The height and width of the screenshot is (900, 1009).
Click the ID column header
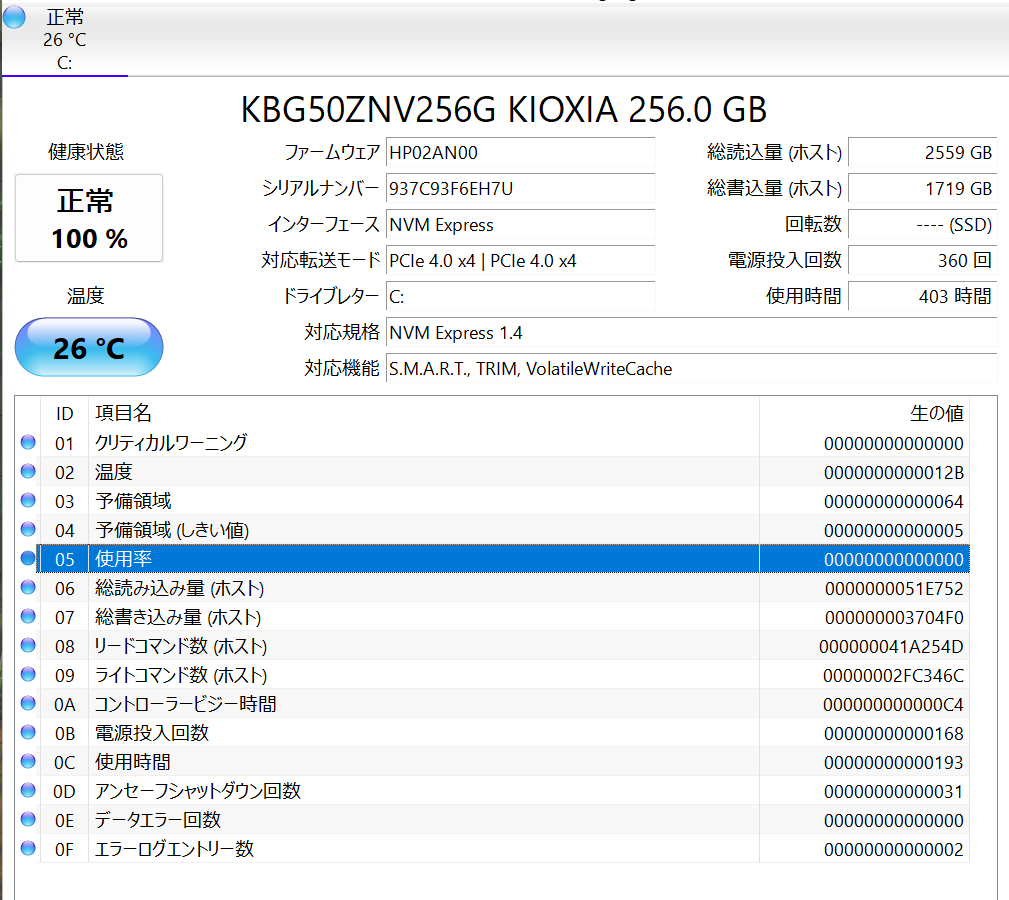[64, 413]
